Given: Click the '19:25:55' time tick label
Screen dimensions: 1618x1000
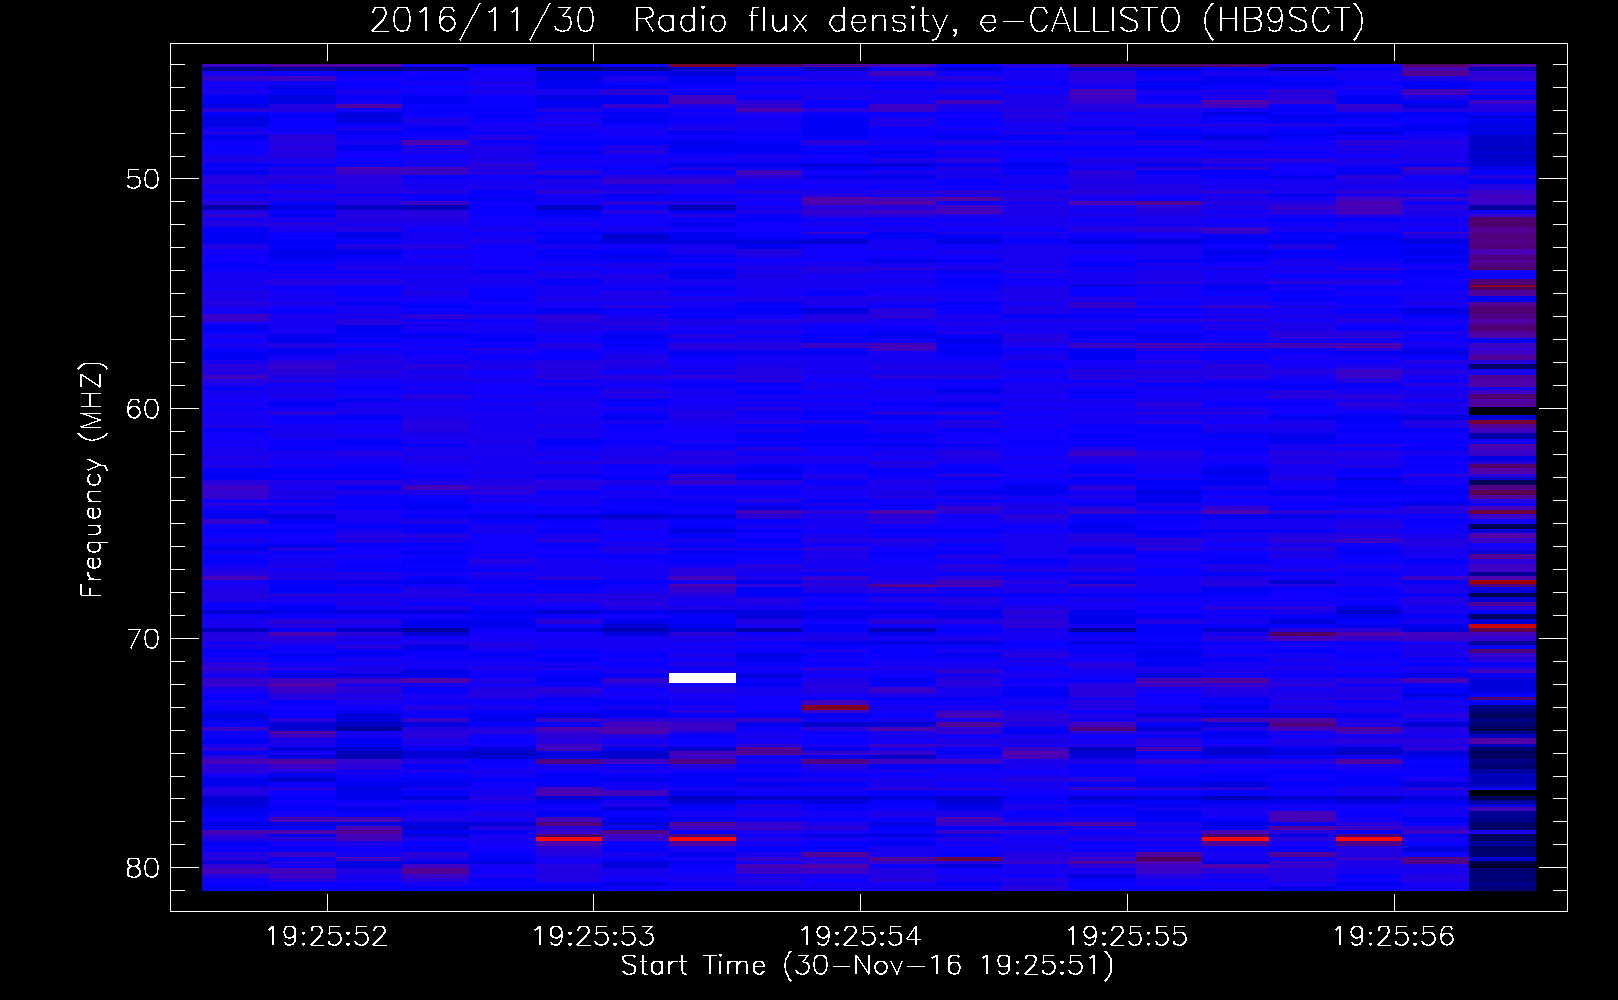Looking at the screenshot, I should [1127, 937].
